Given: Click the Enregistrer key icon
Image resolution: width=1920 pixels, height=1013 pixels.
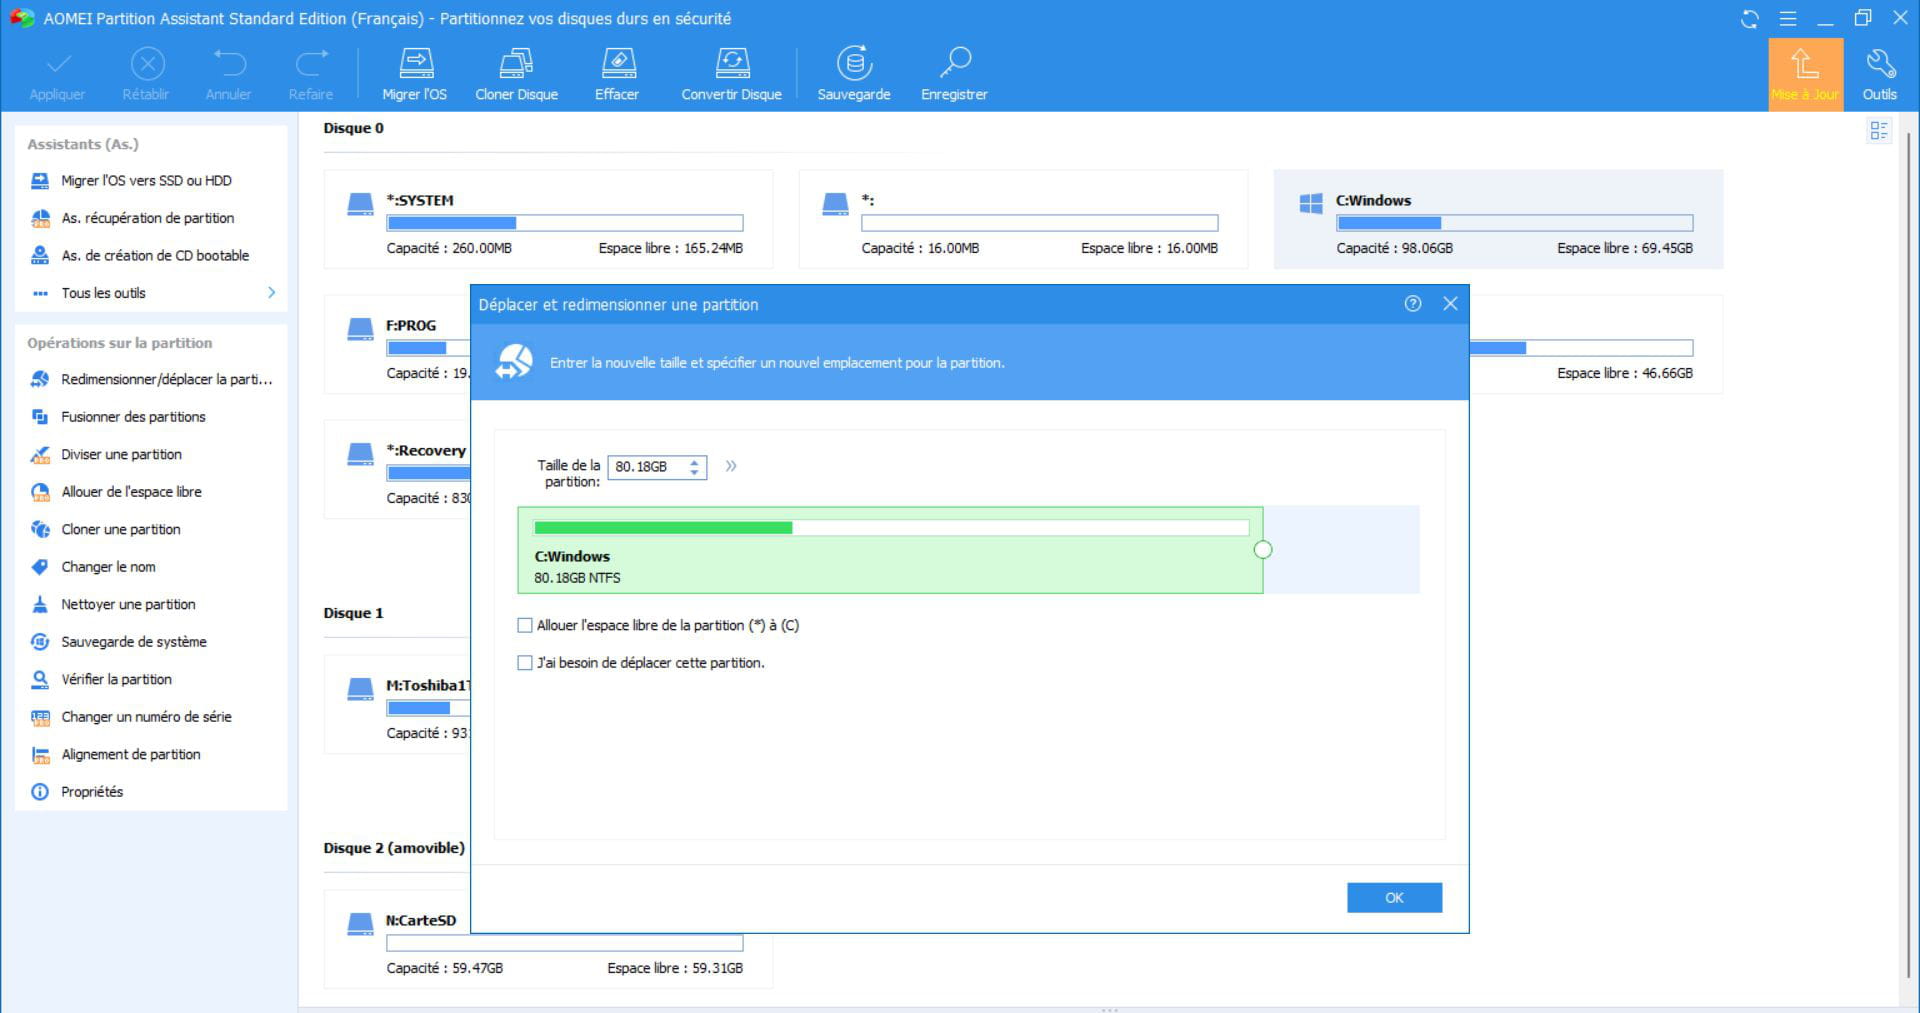Looking at the screenshot, I should pyautogui.click(x=955, y=64).
